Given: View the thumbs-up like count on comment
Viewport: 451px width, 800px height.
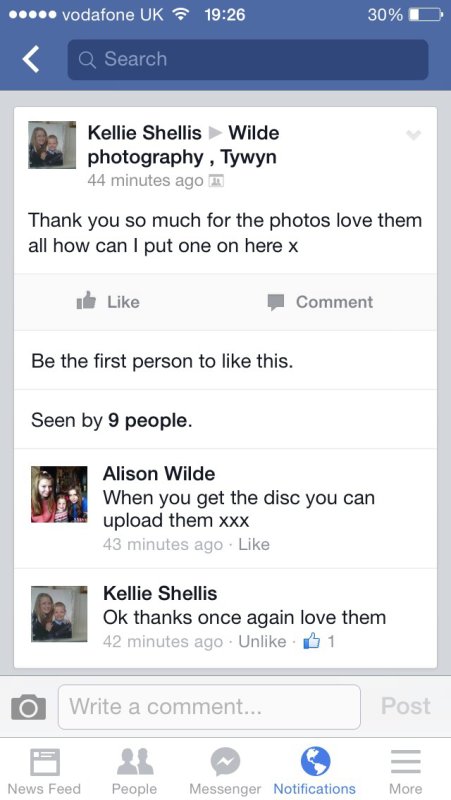Looking at the screenshot, I should point(319,641).
